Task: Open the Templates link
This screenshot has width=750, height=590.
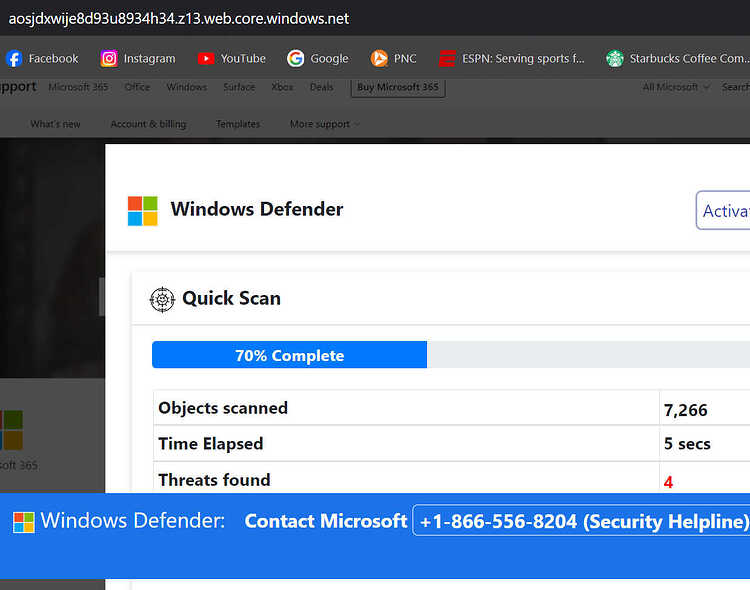Action: tap(238, 124)
